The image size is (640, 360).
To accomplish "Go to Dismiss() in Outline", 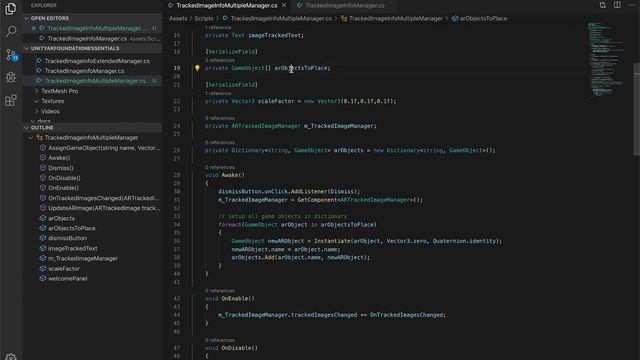I will [61, 168].
